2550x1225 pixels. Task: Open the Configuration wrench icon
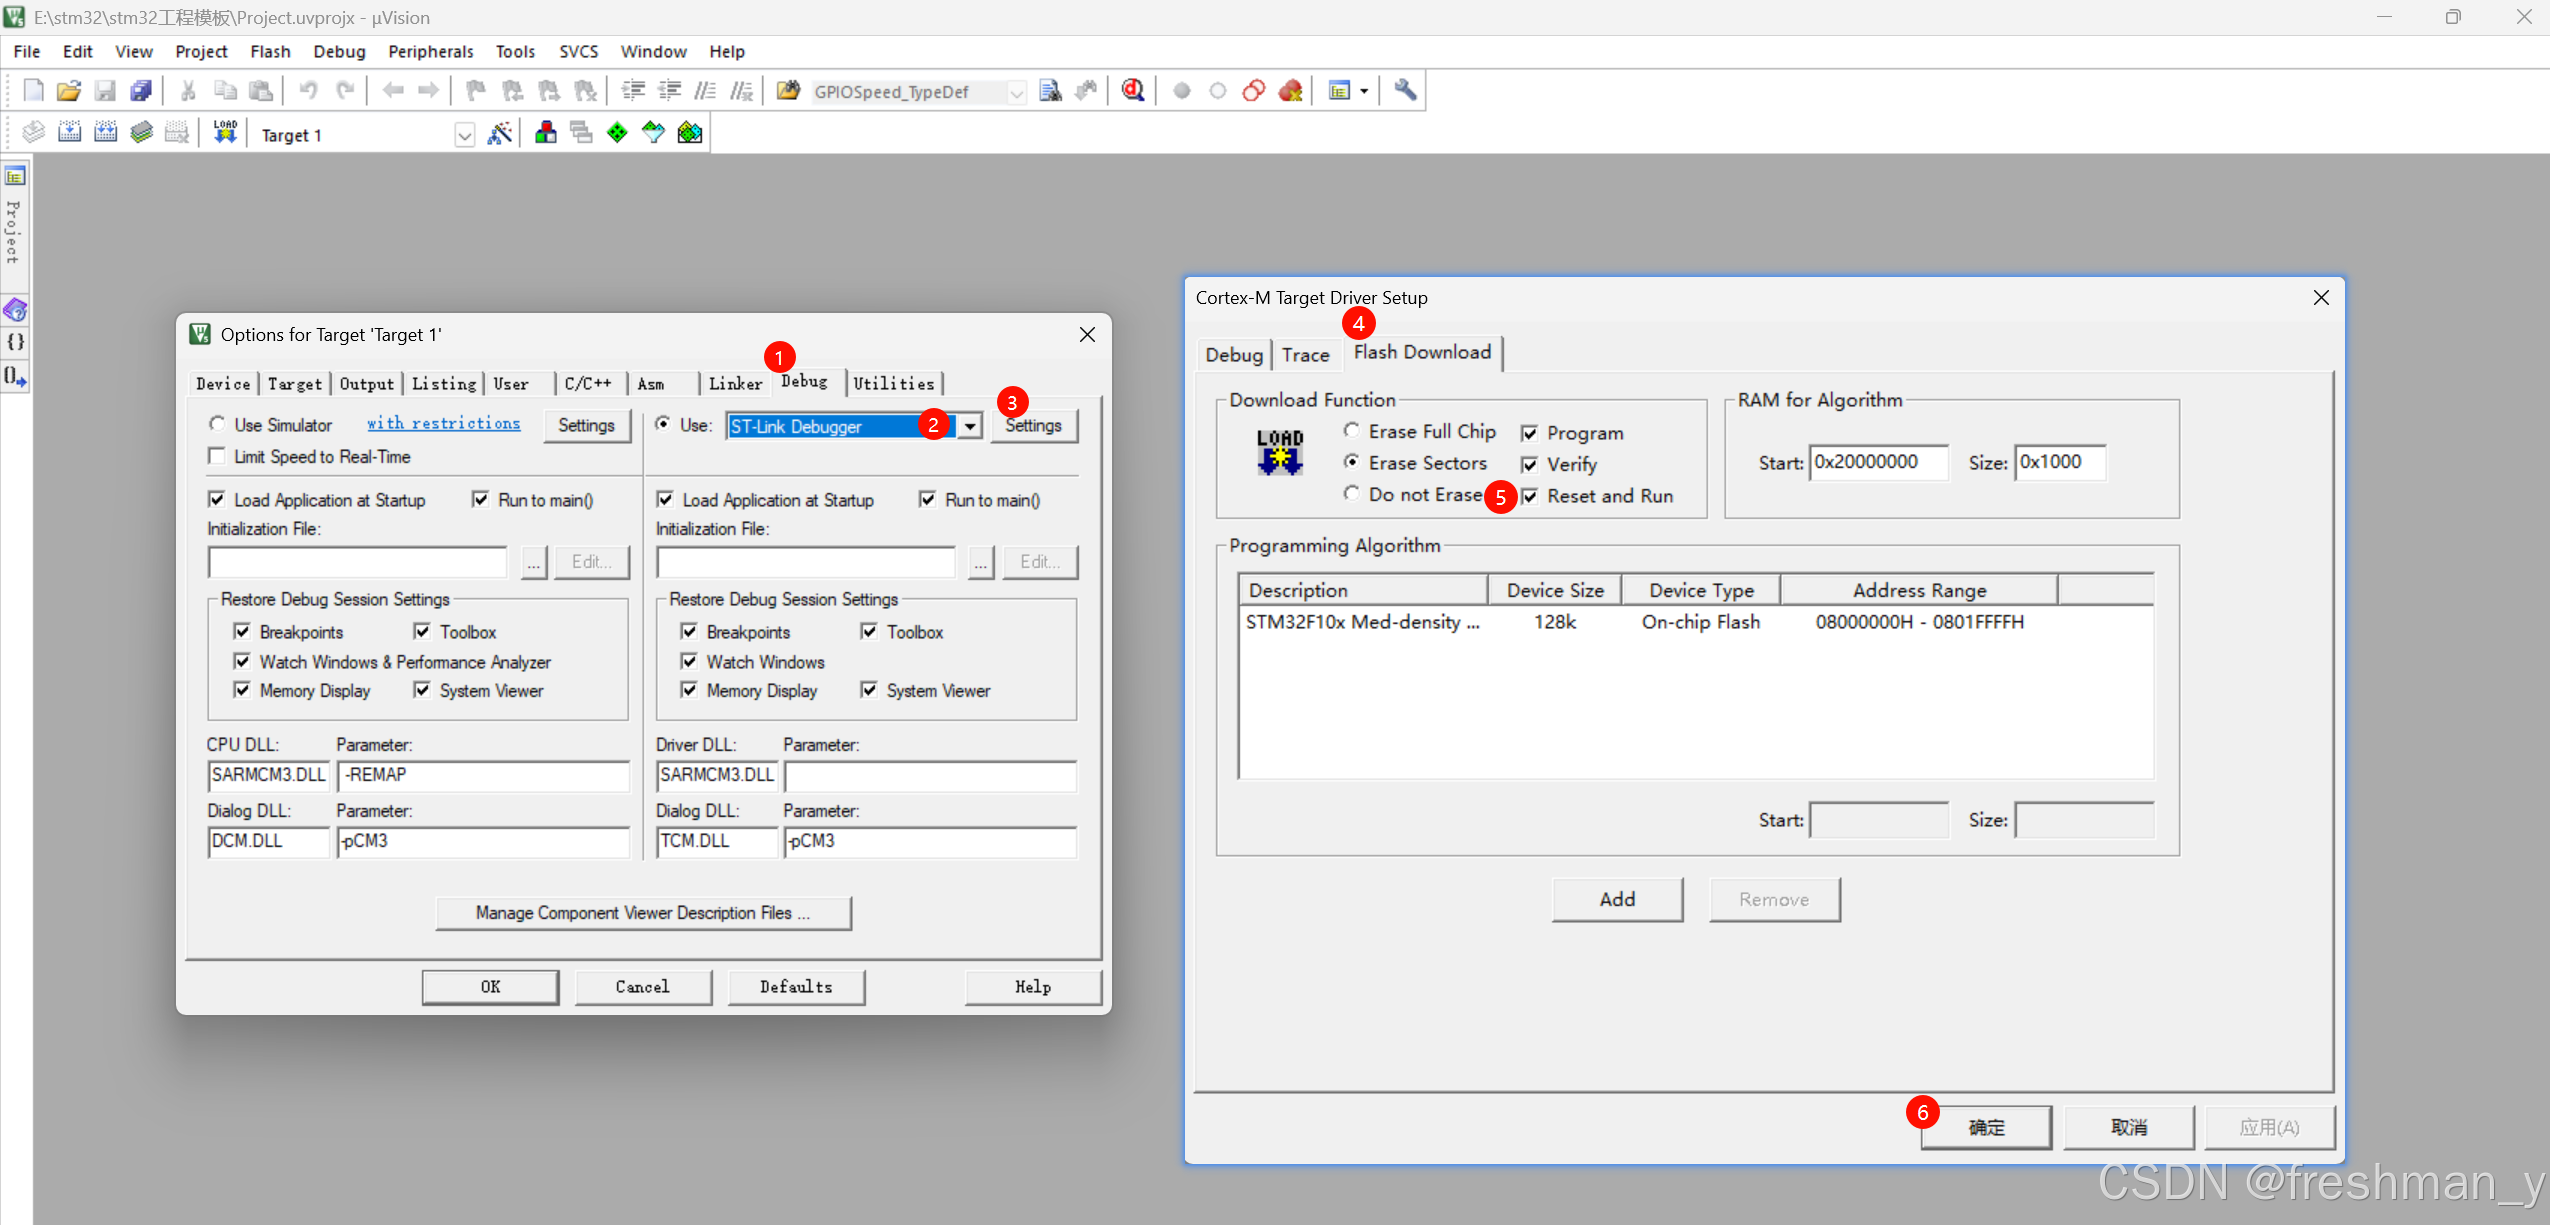click(x=1405, y=91)
